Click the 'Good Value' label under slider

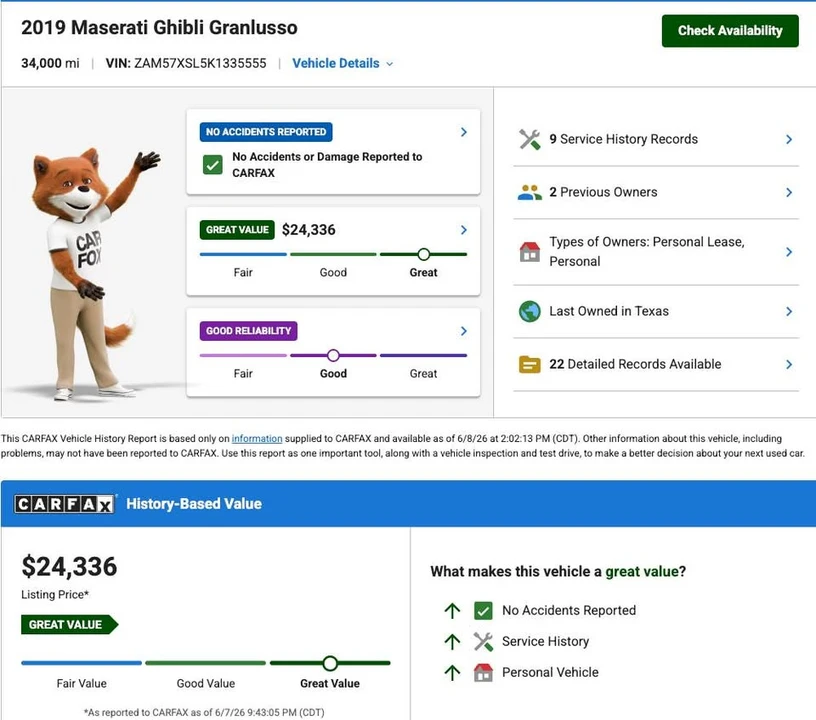point(206,684)
